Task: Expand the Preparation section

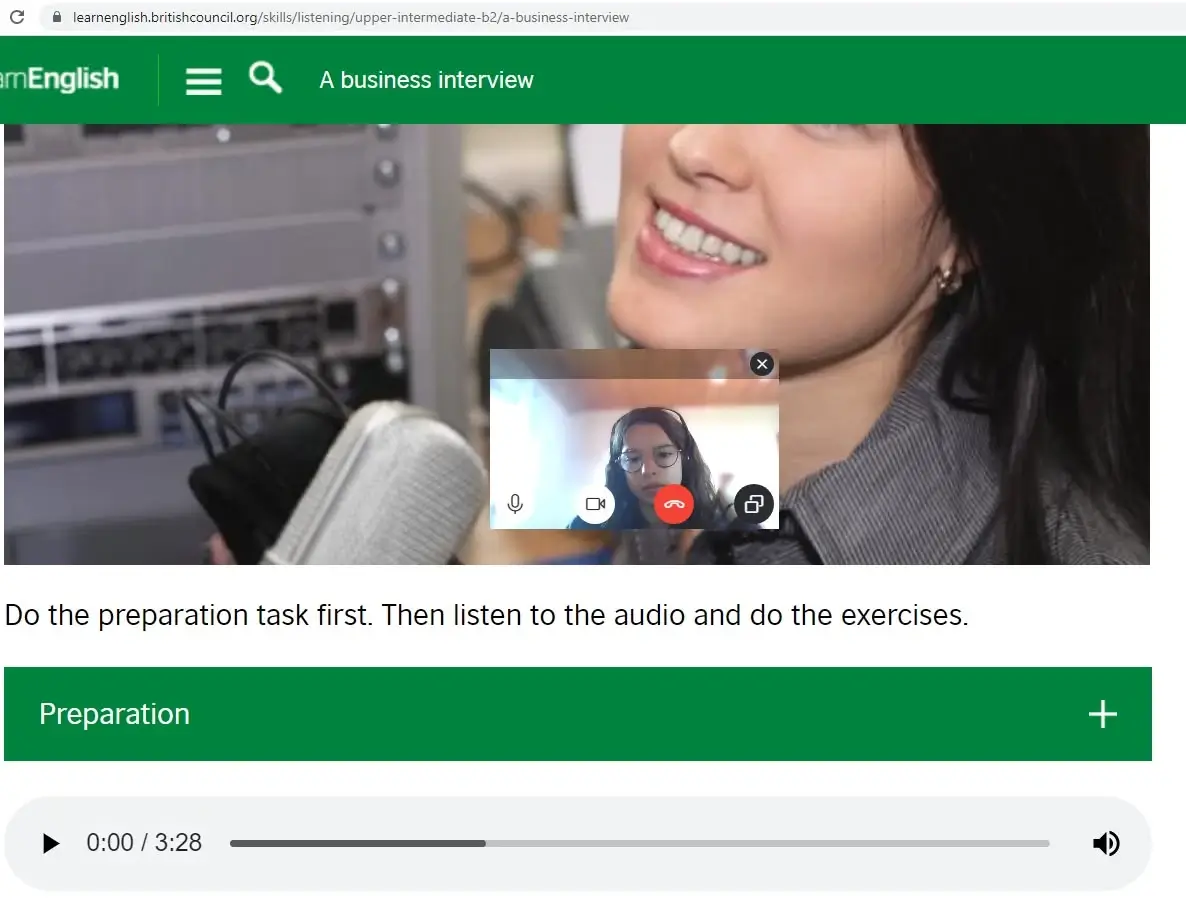Action: click(x=114, y=714)
